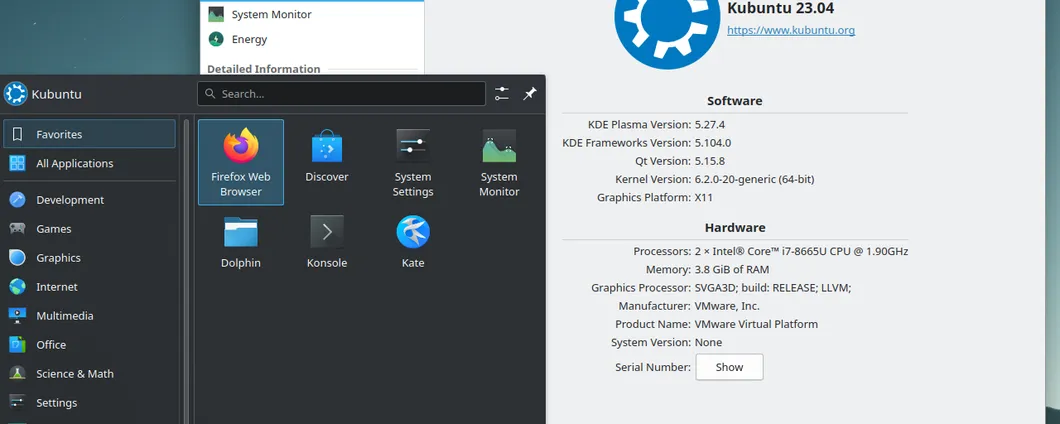The image size is (1060, 424).
Task: Click the Product Name VMware Virtual Platform
Action: (x=756, y=324)
